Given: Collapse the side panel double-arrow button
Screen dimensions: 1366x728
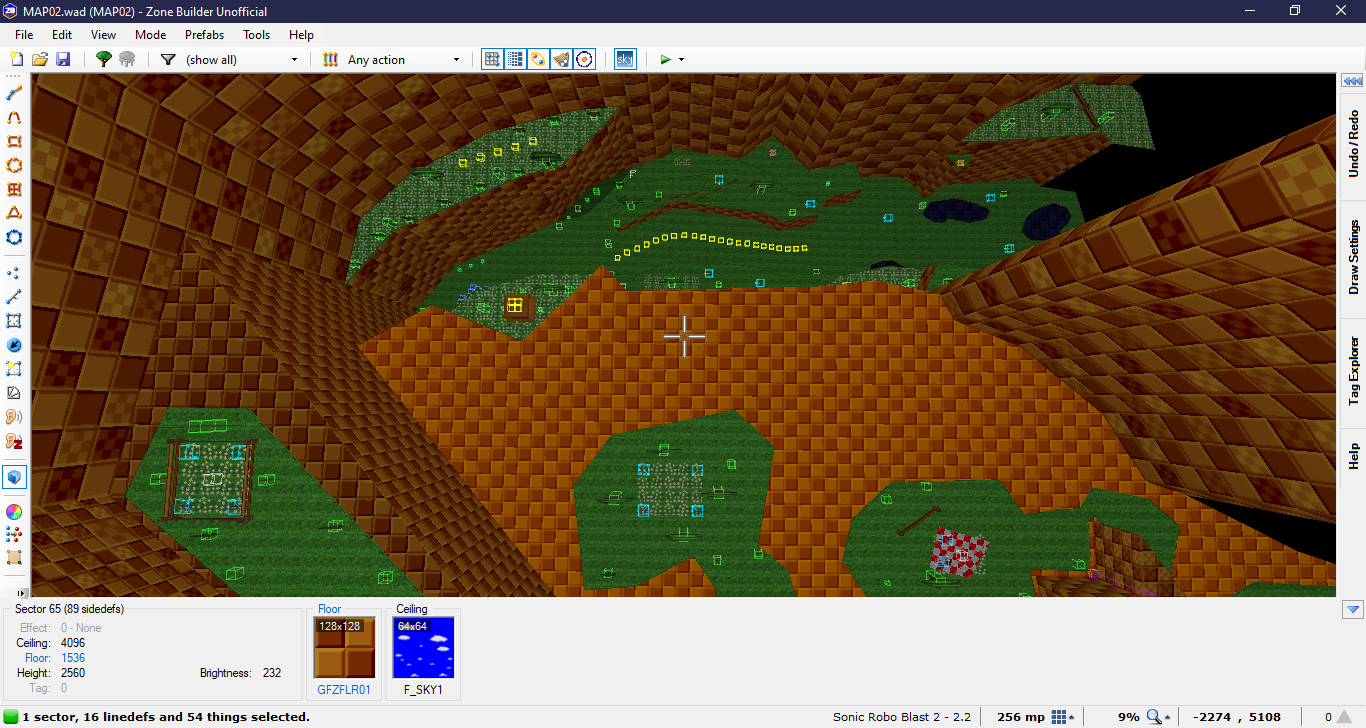Looking at the screenshot, I should (1353, 81).
